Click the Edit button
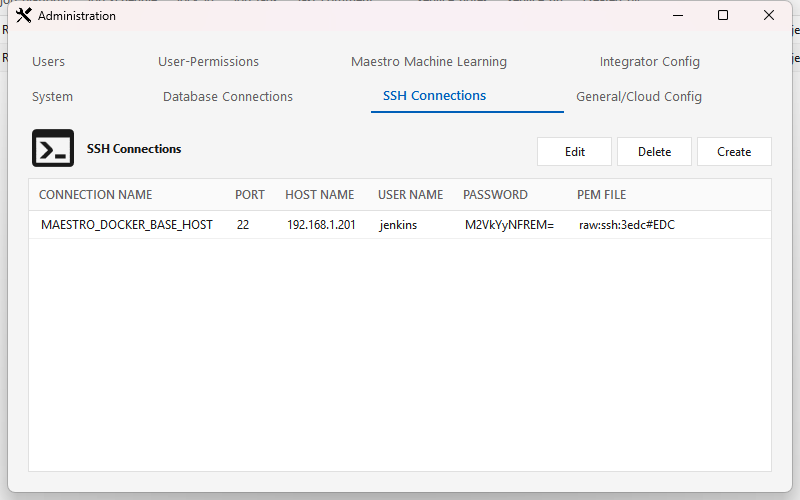800x500 pixels. tap(574, 152)
